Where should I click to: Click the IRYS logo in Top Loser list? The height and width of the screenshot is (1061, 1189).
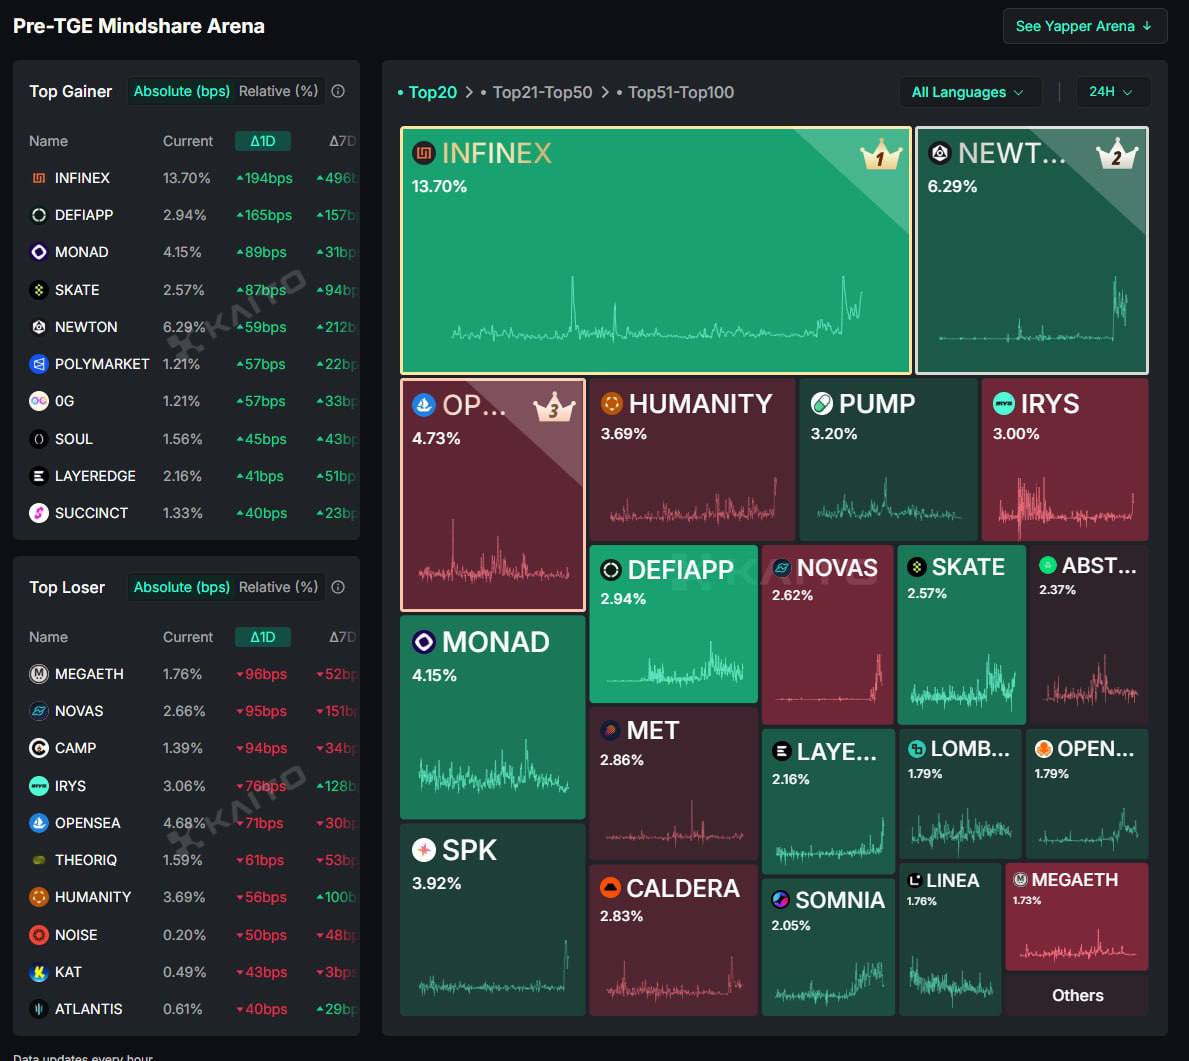[39, 786]
